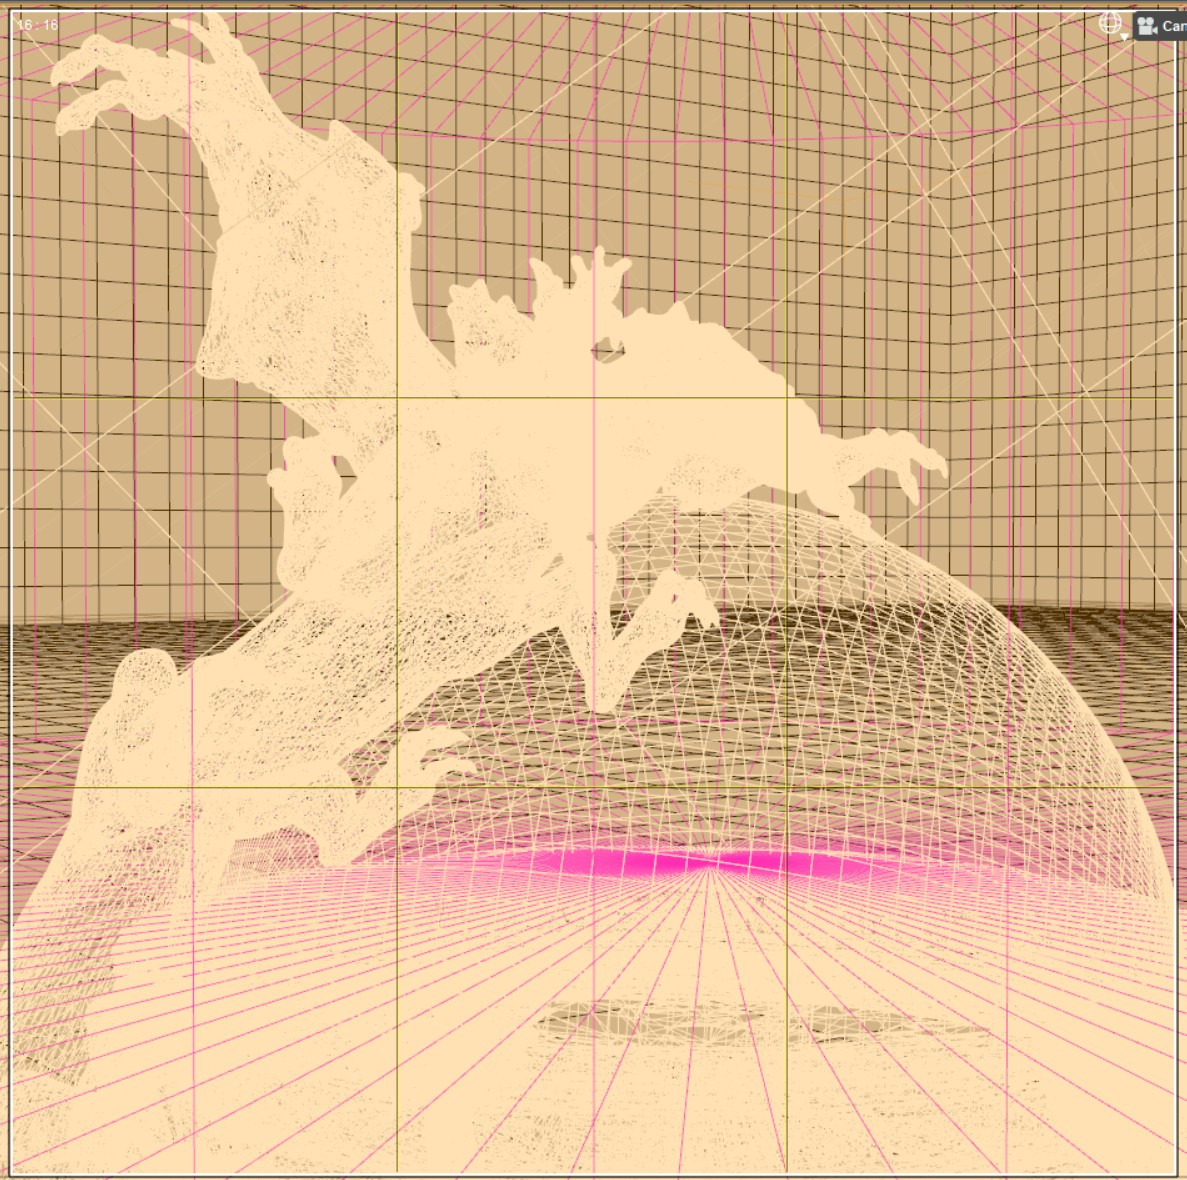Expand the draw style dropdown arrow

(1124, 36)
